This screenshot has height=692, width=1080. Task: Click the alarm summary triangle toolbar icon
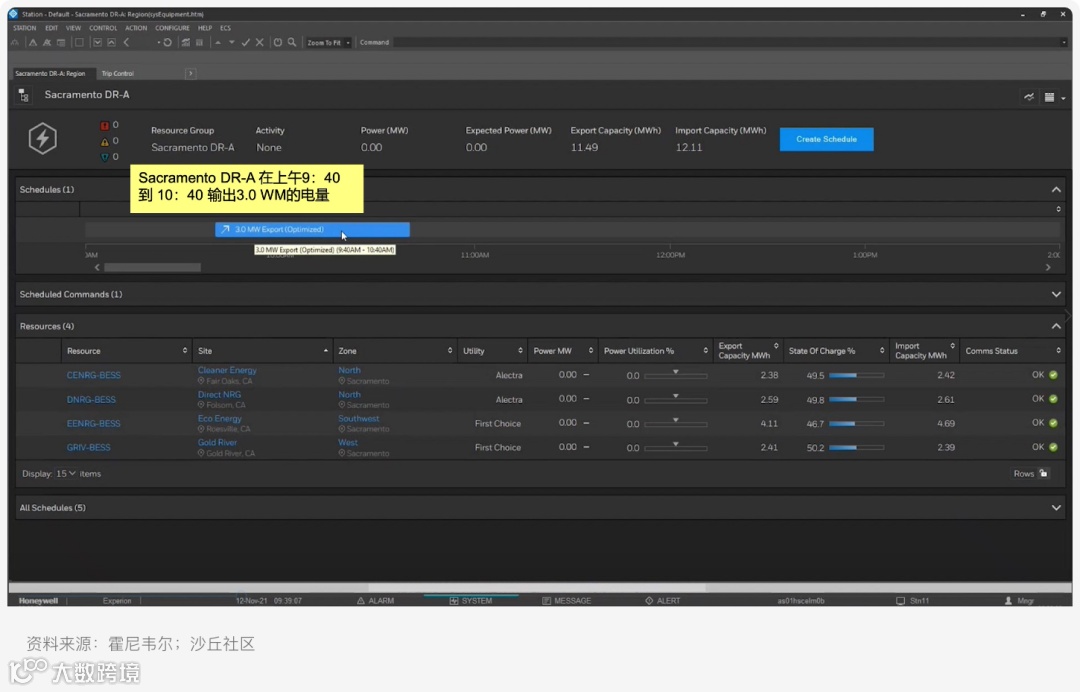[x=32, y=43]
